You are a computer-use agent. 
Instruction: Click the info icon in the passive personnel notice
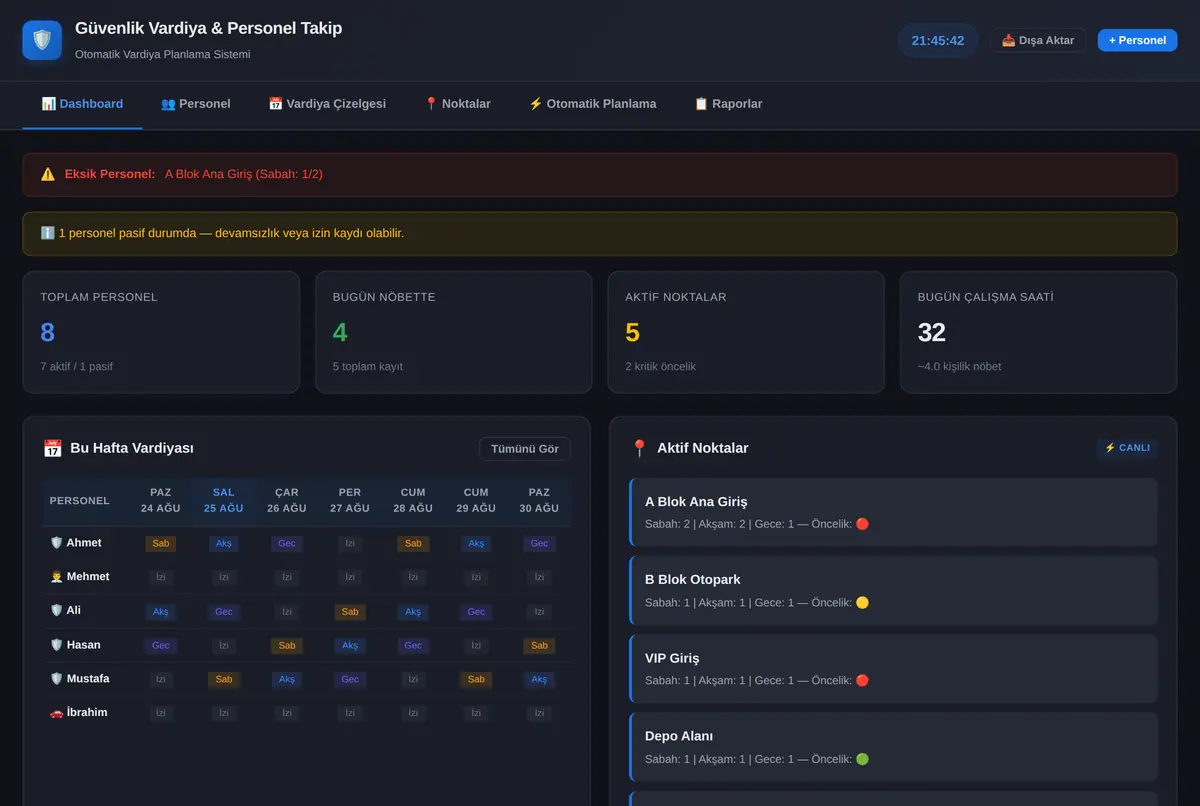pos(48,233)
